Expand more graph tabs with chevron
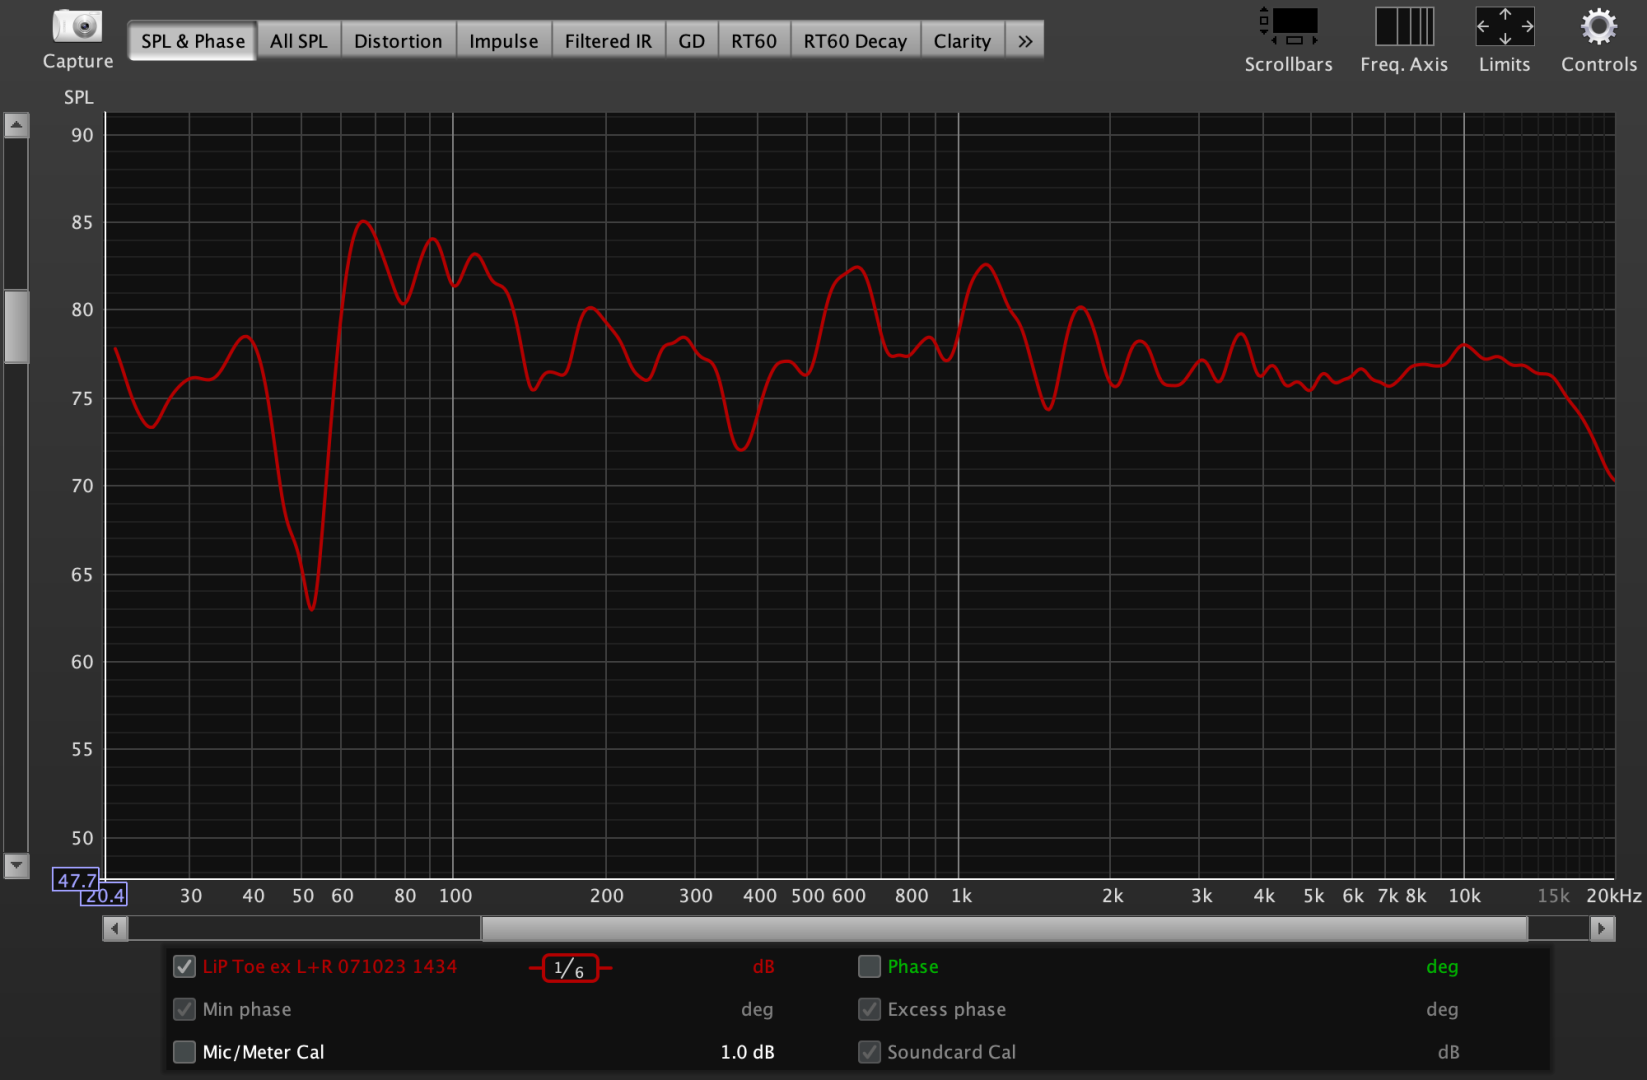Screen dimensions: 1647x1080 pyautogui.click(x=1025, y=41)
